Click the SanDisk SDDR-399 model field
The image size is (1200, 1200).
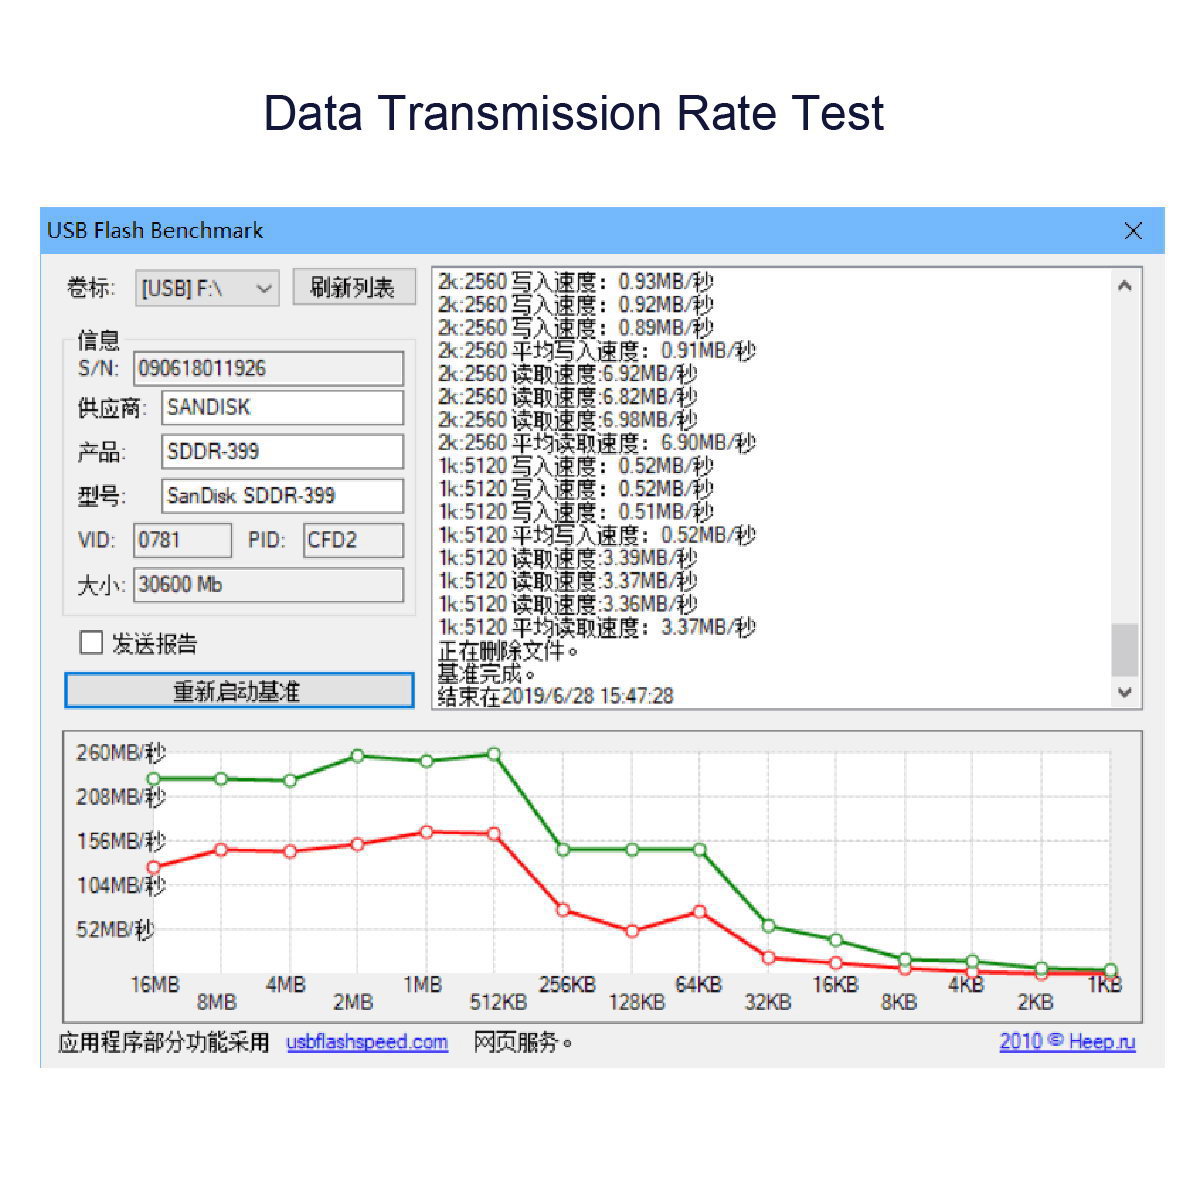point(282,496)
